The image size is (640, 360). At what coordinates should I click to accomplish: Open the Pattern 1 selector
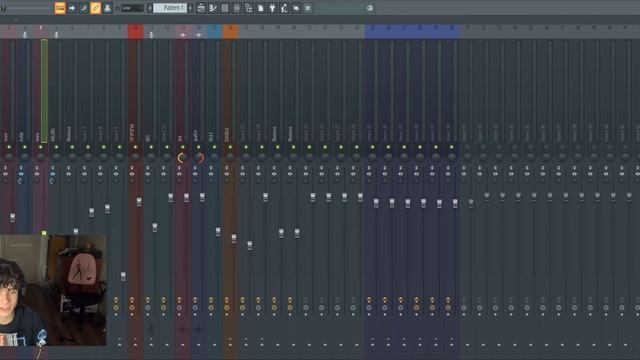coord(170,8)
